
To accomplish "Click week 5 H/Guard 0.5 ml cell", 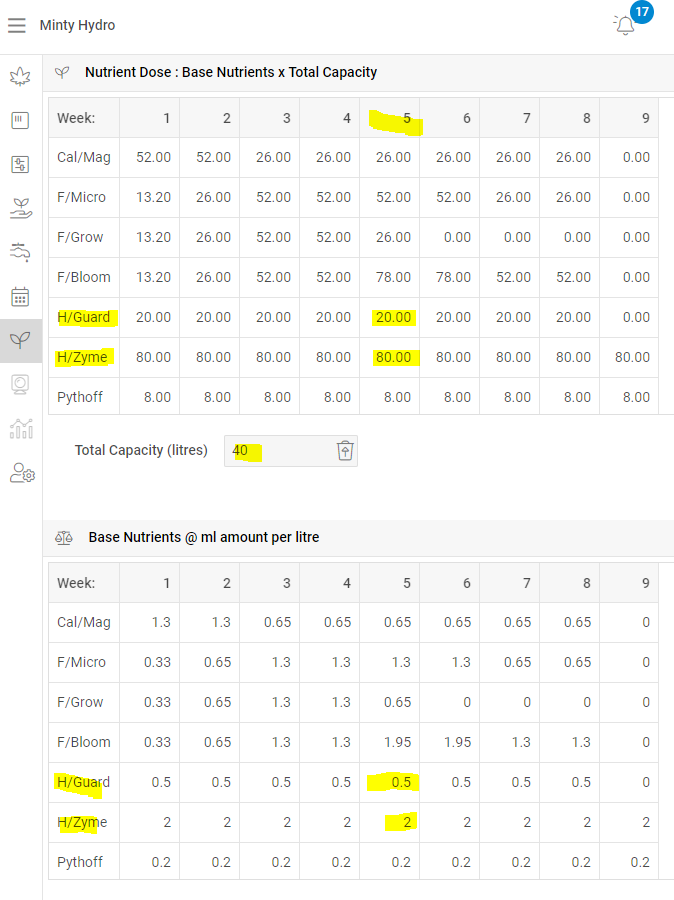I will [401, 782].
